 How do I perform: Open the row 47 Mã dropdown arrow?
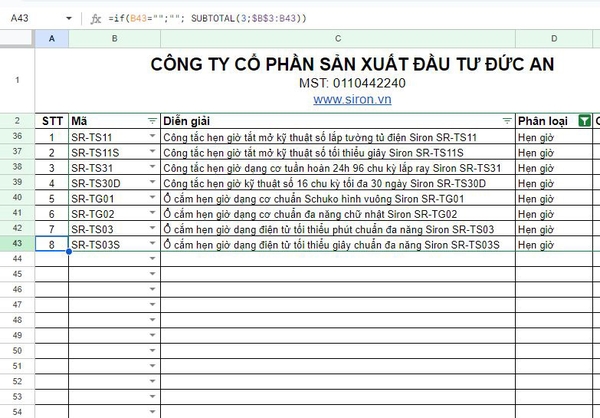click(x=152, y=304)
